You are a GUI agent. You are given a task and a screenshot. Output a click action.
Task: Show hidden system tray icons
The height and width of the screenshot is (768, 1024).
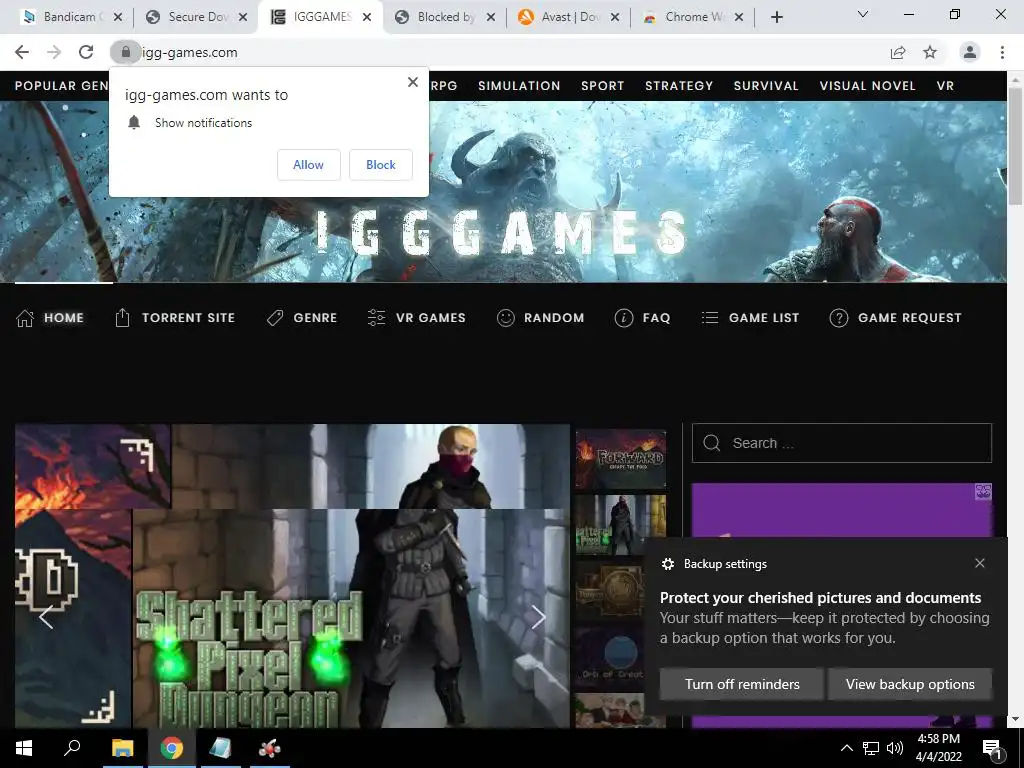point(846,748)
